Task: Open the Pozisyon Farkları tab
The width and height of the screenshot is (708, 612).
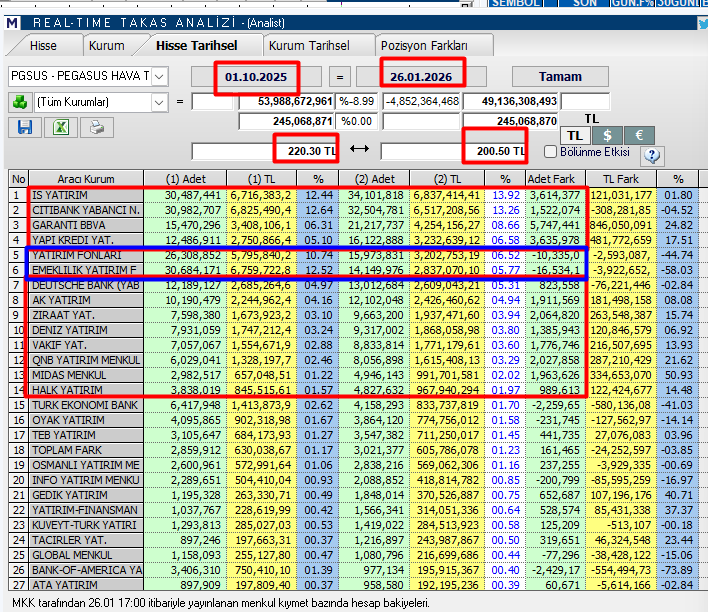Action: 424,46
